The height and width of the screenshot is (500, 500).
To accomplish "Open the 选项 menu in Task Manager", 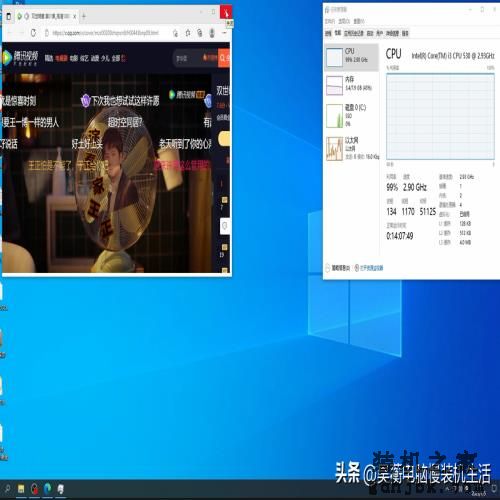I will (344, 21).
